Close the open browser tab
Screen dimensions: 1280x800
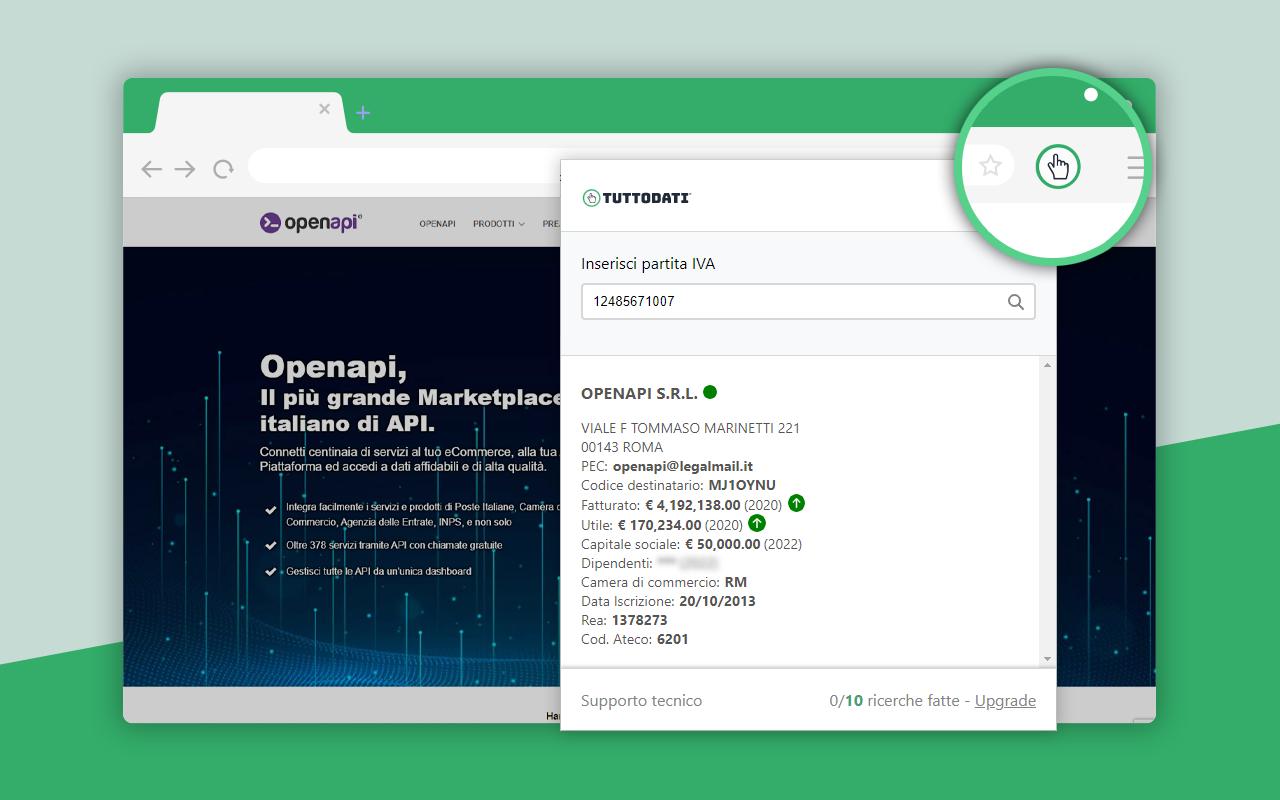tap(324, 109)
